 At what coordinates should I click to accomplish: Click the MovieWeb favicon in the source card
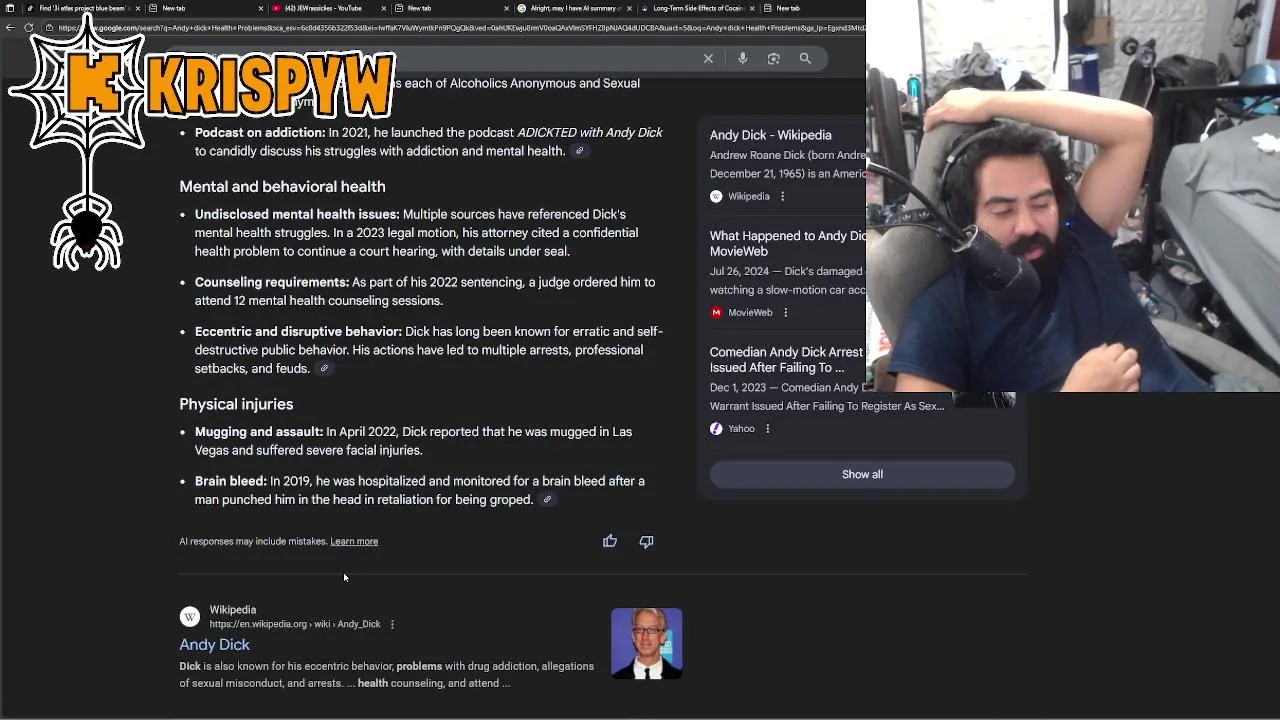(716, 313)
